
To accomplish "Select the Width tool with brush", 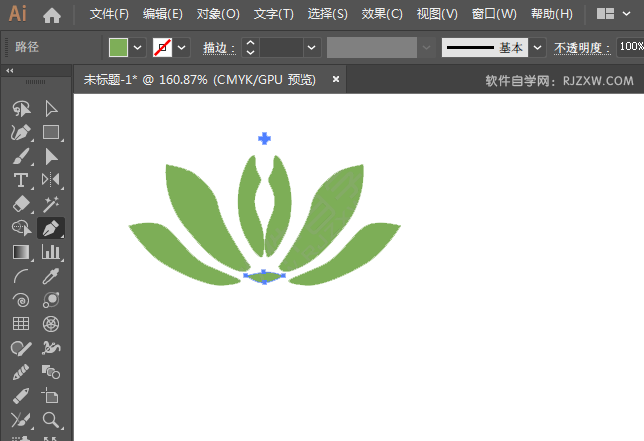I will 21,420.
